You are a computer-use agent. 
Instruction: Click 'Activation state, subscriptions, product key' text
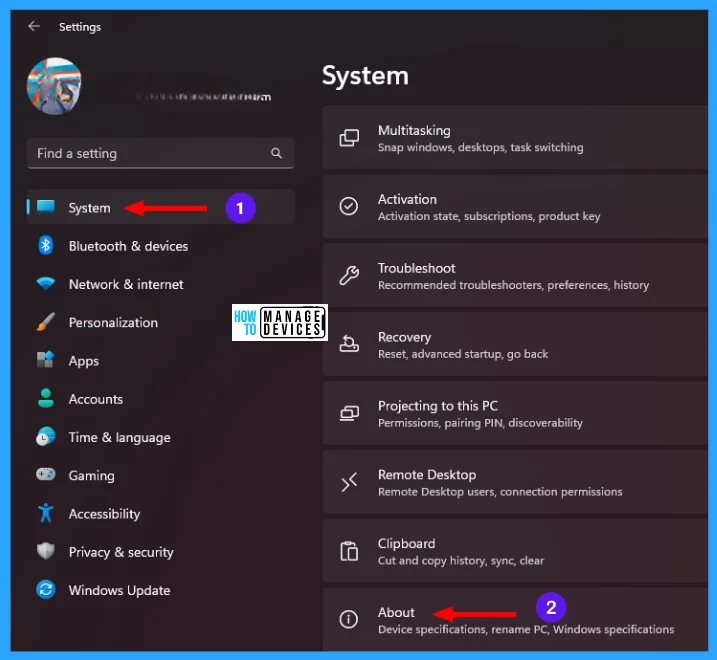(489, 216)
